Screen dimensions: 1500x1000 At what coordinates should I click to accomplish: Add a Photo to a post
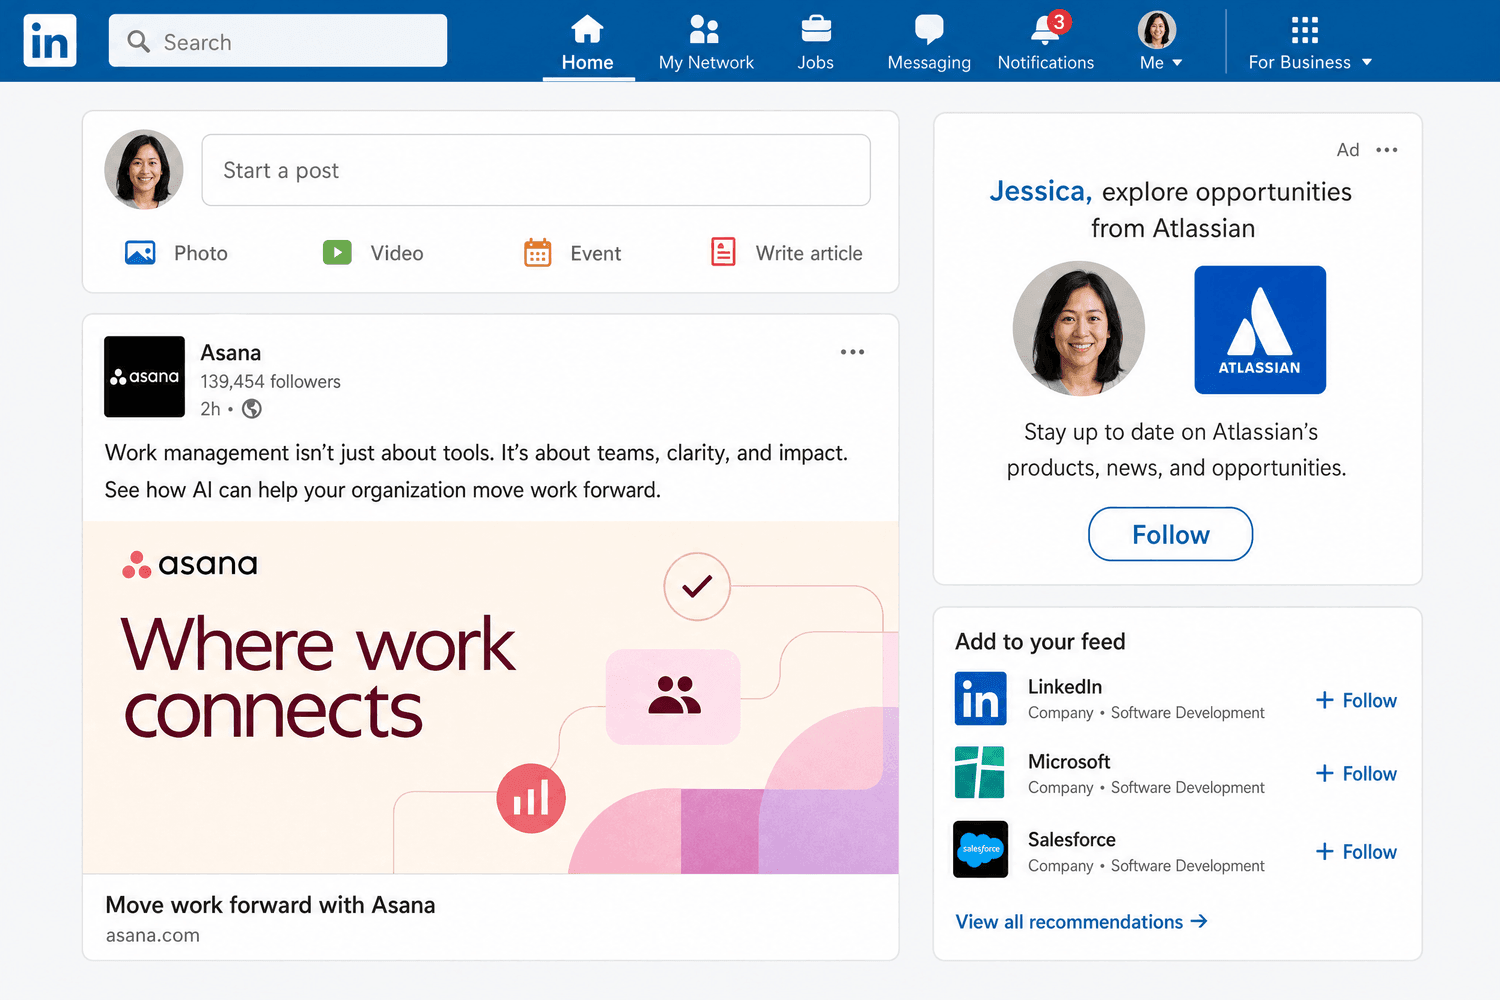point(176,253)
